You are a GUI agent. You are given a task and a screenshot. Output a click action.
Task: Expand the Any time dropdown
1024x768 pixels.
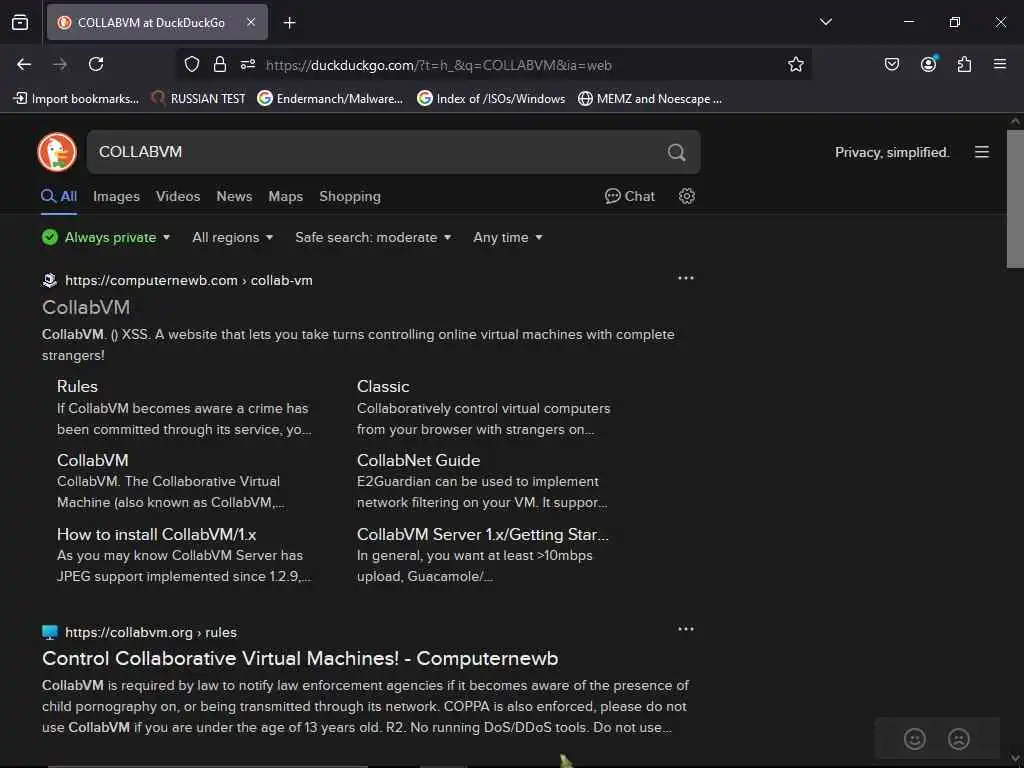tap(507, 237)
